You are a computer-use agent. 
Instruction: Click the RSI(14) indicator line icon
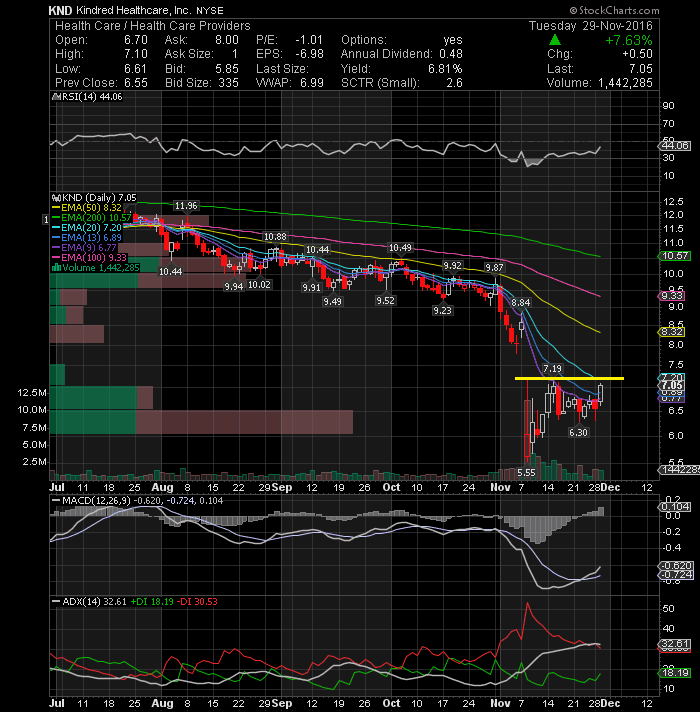click(x=56, y=97)
